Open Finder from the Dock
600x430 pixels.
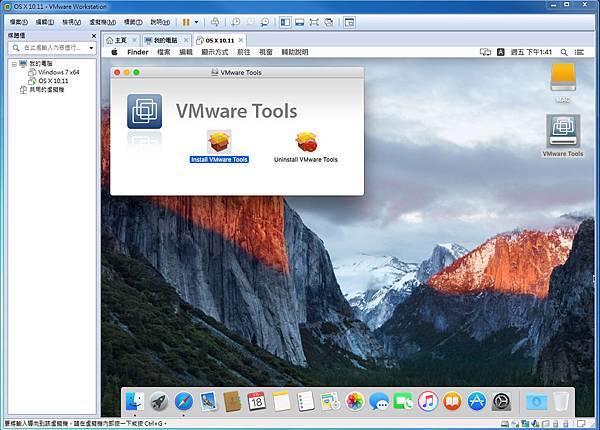[x=135, y=402]
